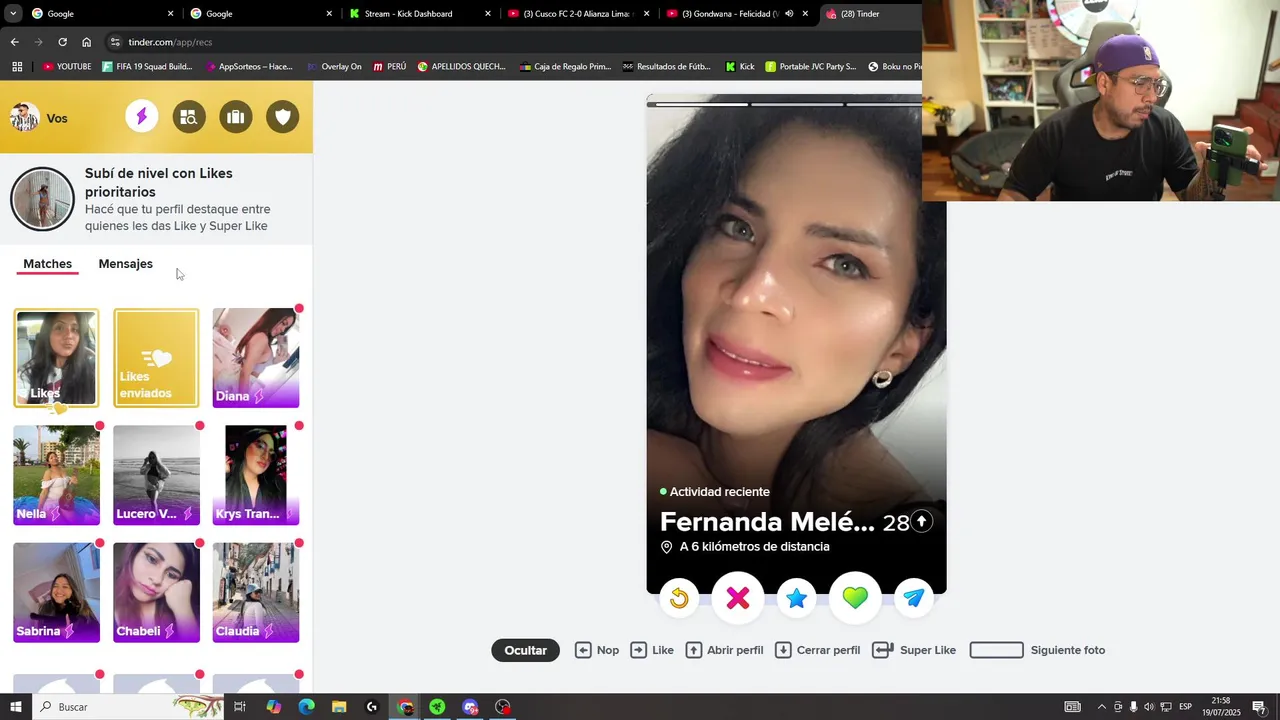The image size is (1280, 720).
Task: Open the tab search dropdown arrow
Action: coord(12,14)
